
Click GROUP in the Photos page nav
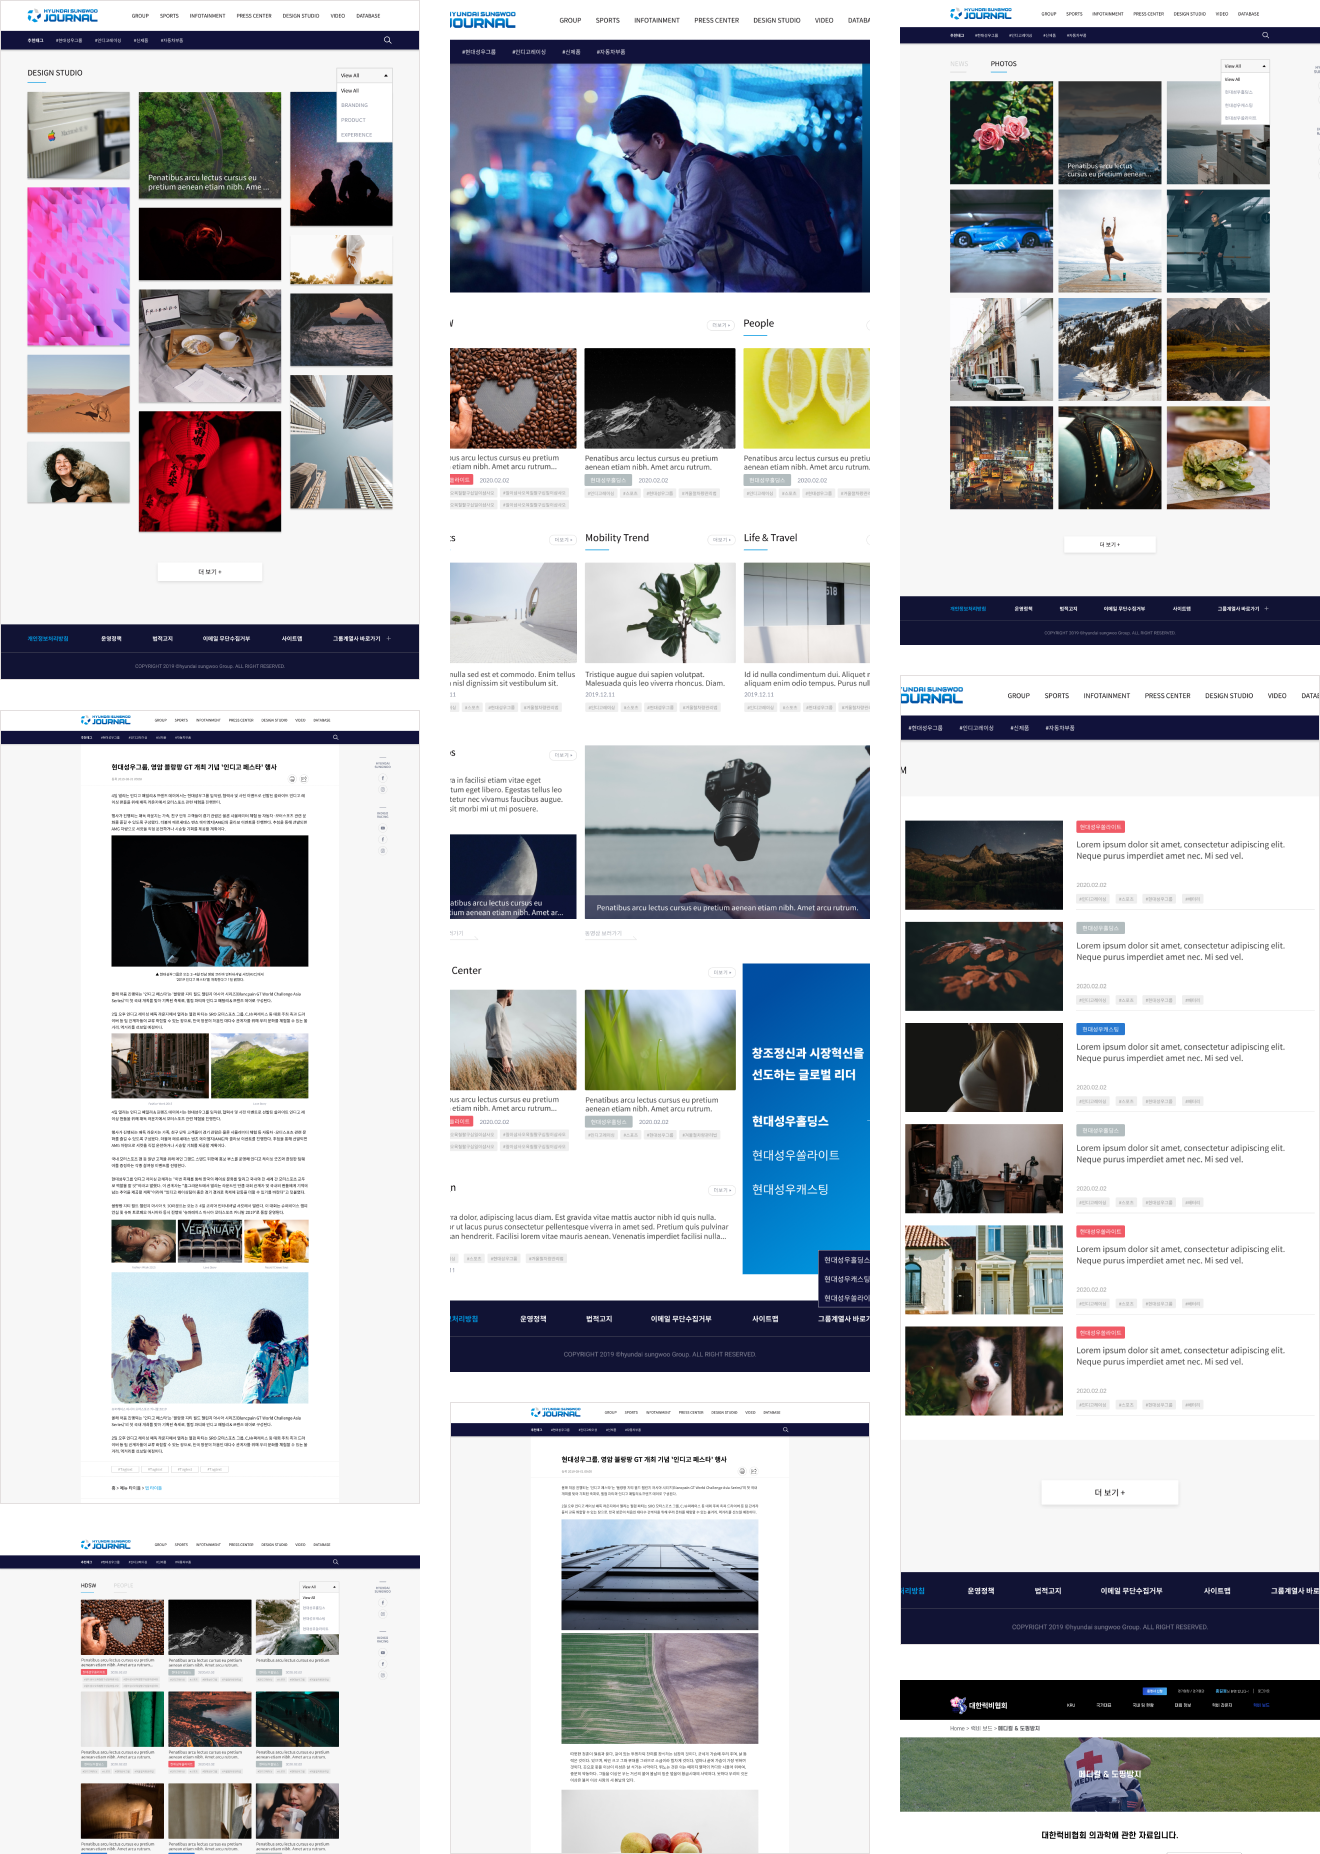pyautogui.click(x=1049, y=14)
